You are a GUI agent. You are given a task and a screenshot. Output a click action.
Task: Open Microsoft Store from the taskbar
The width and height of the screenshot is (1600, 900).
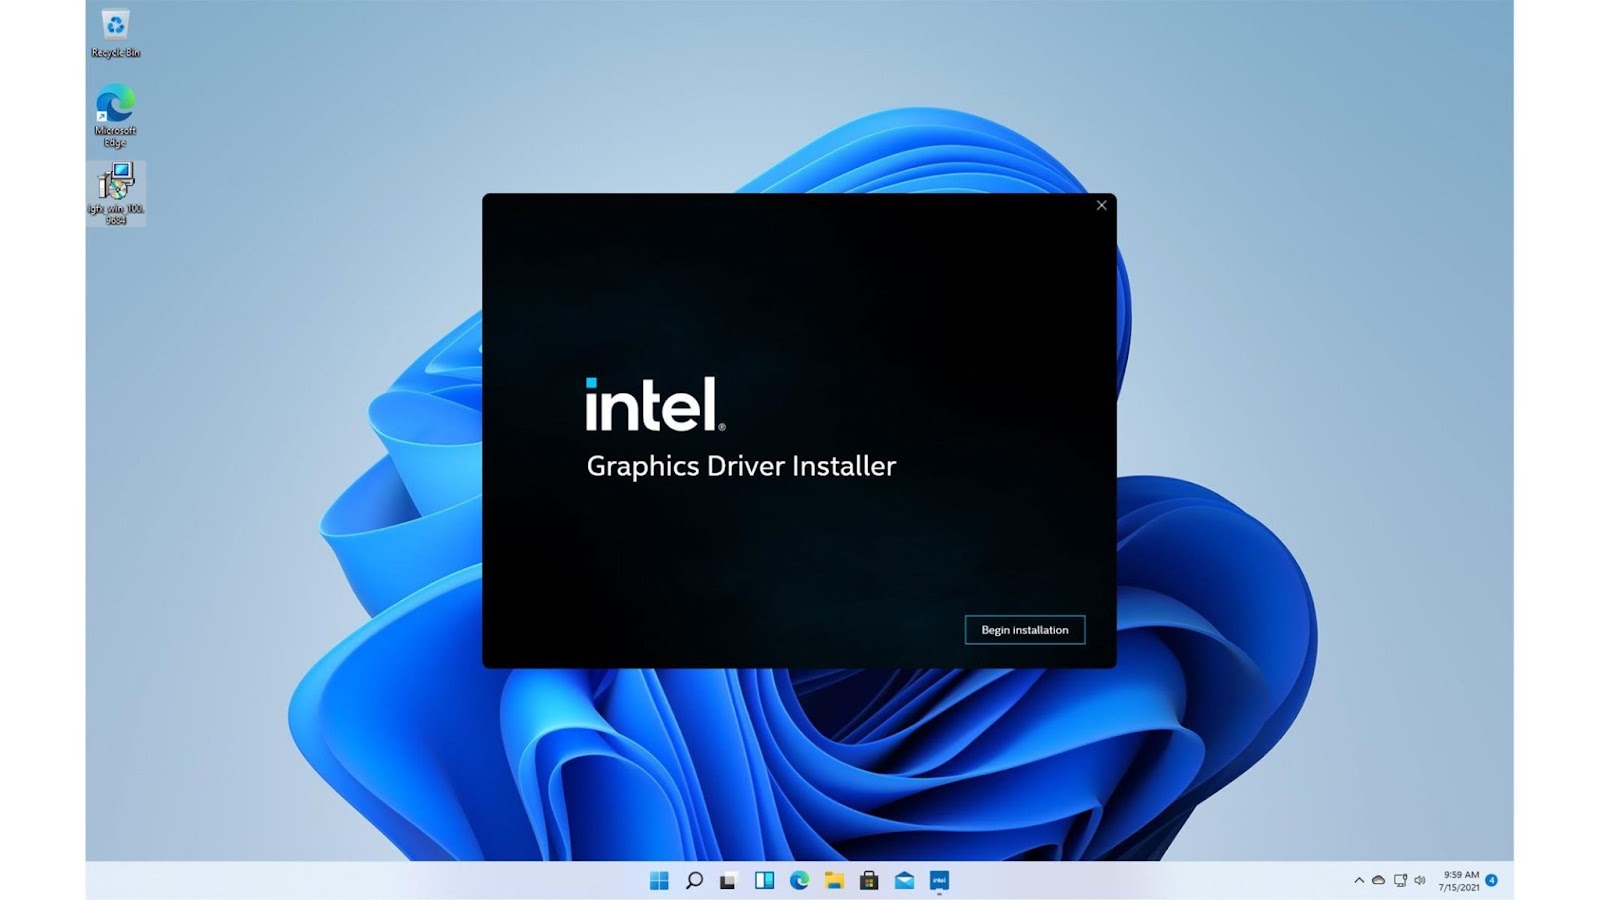(869, 880)
